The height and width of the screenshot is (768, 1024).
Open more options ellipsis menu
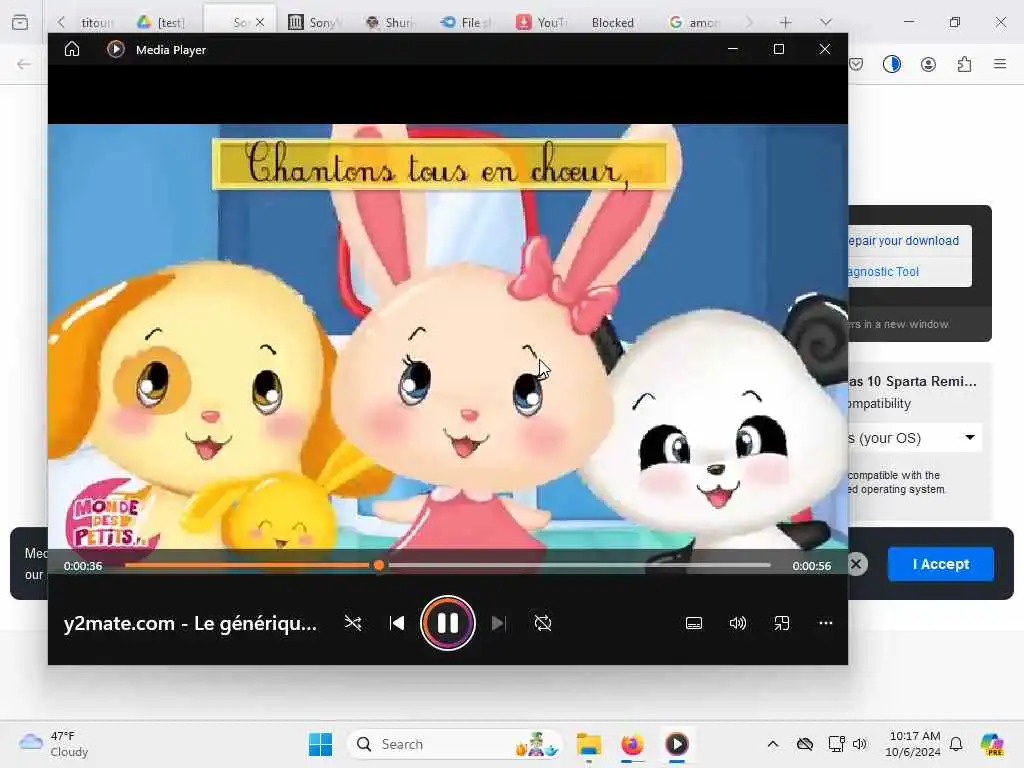point(825,623)
